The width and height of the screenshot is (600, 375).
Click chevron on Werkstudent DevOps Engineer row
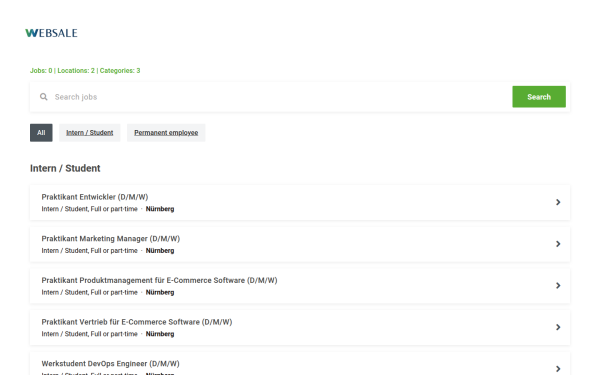tap(558, 368)
